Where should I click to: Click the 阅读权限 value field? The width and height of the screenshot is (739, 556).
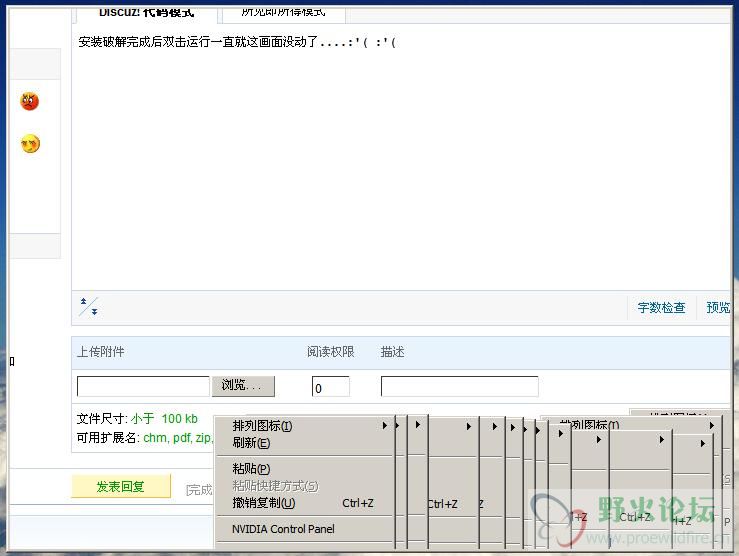[330, 386]
